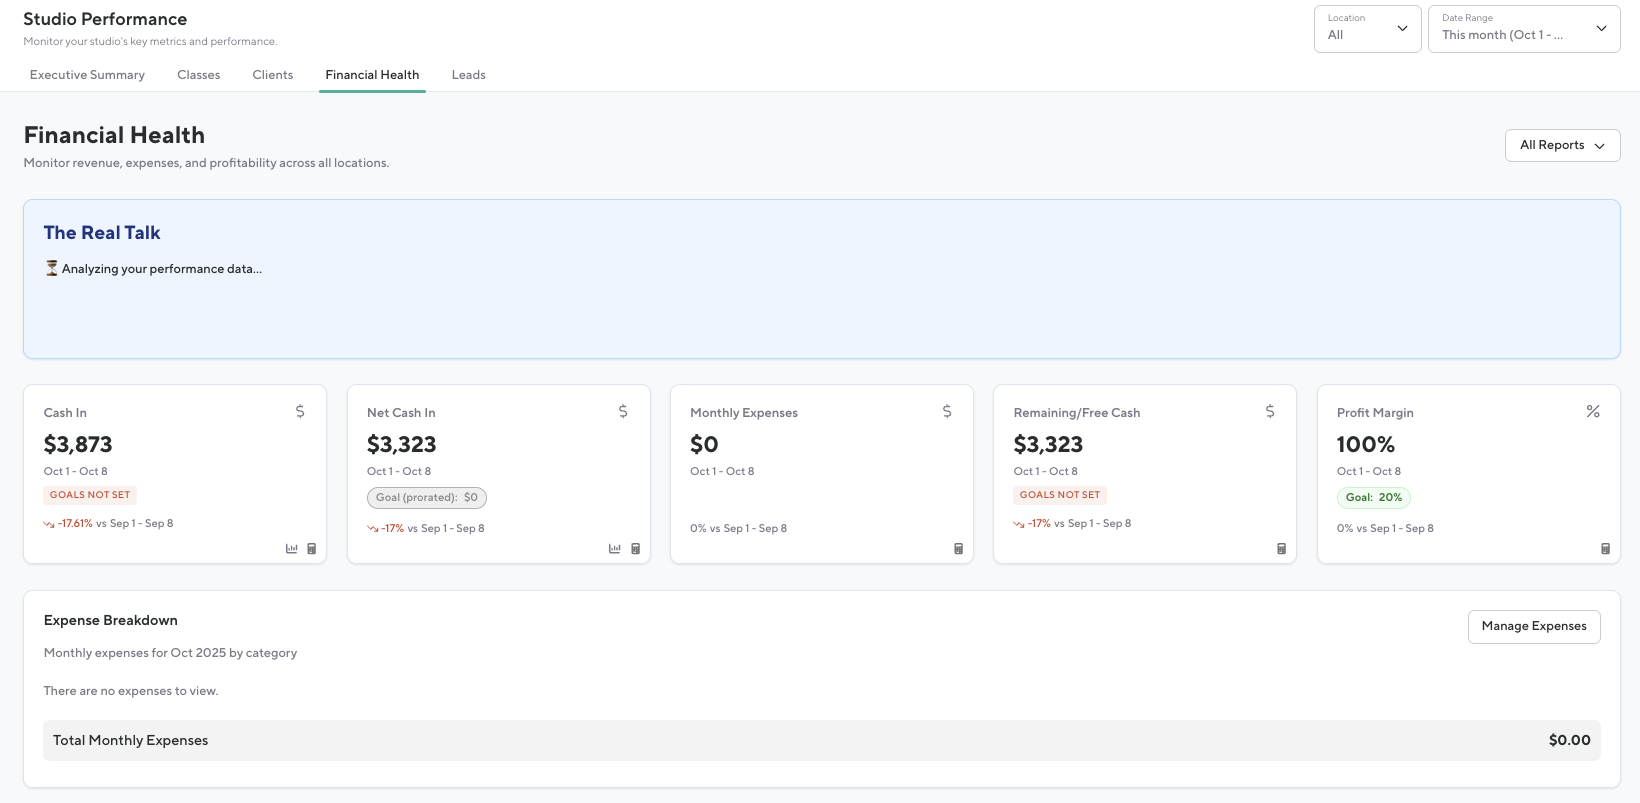Open the Leads tab

468,75
